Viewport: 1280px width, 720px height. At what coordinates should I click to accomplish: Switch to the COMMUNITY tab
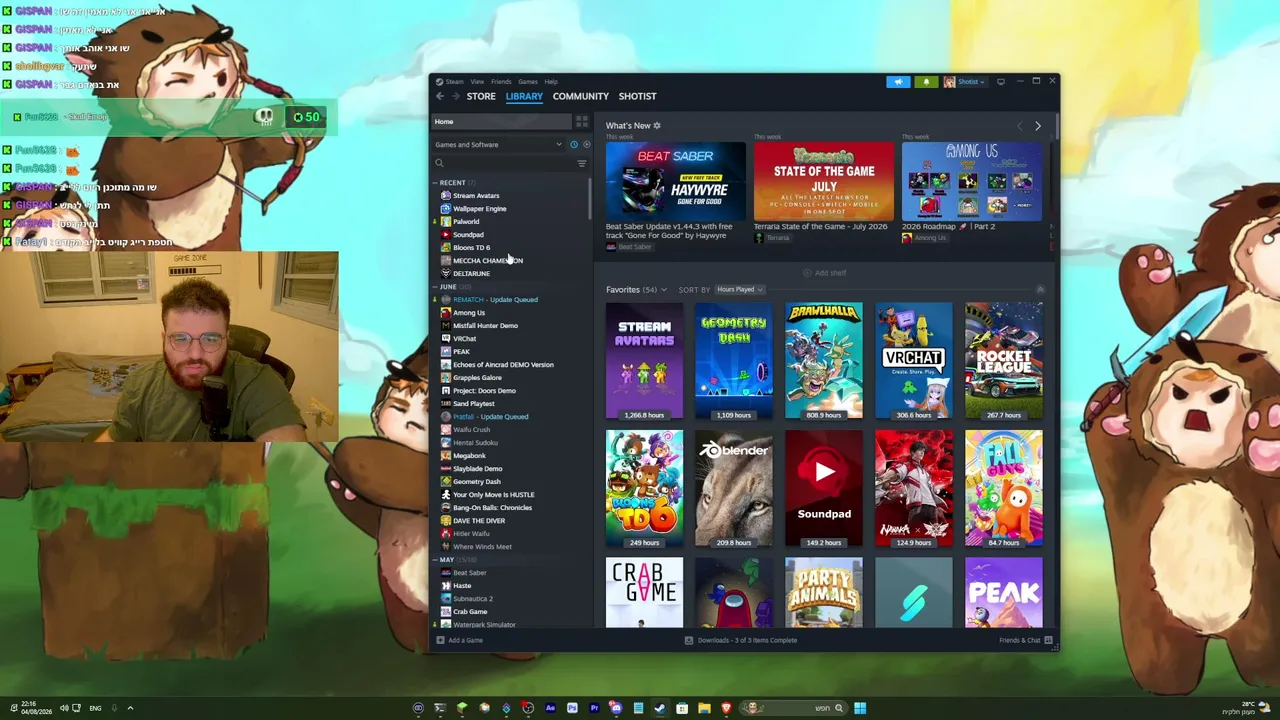[581, 97]
